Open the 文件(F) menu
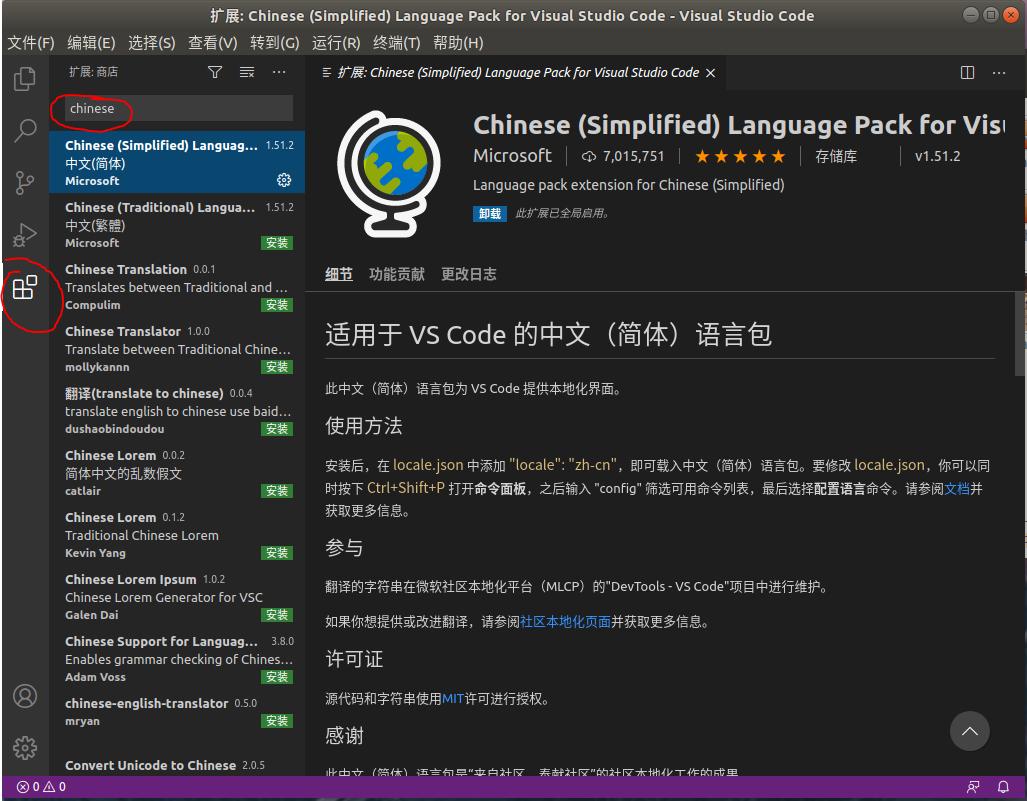This screenshot has width=1027, height=801. point(31,43)
